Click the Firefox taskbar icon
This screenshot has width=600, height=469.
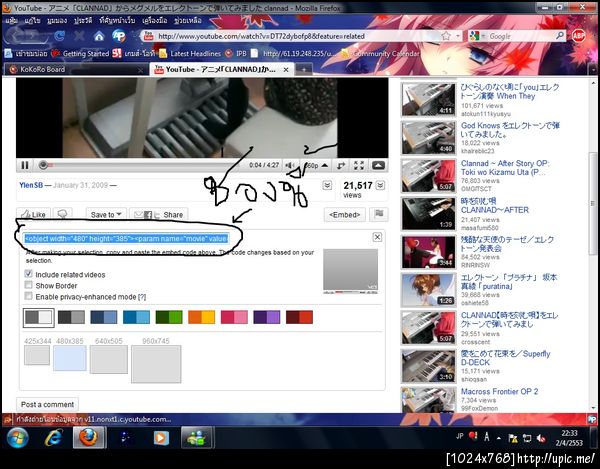88,438
